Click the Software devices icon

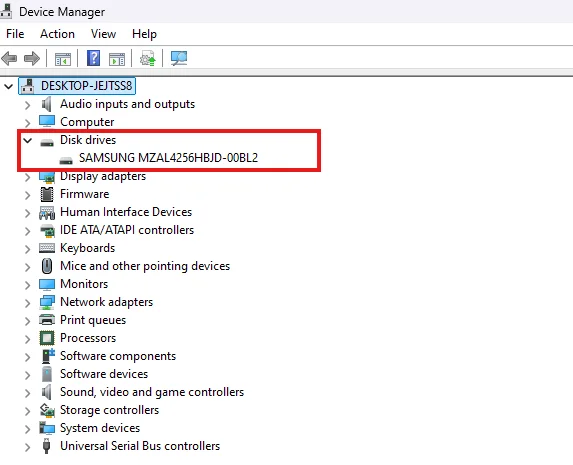click(x=47, y=374)
